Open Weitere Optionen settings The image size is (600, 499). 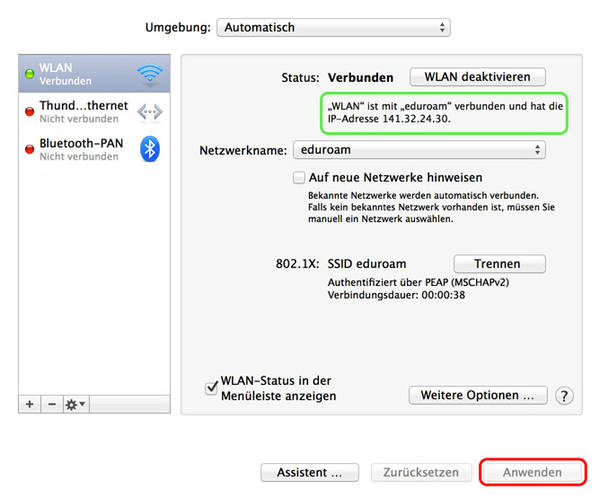pos(478,395)
